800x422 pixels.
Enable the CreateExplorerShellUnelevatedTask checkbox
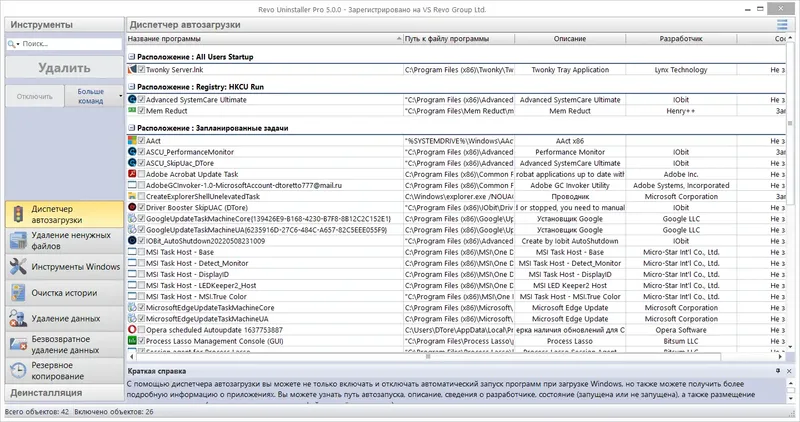coord(141,196)
